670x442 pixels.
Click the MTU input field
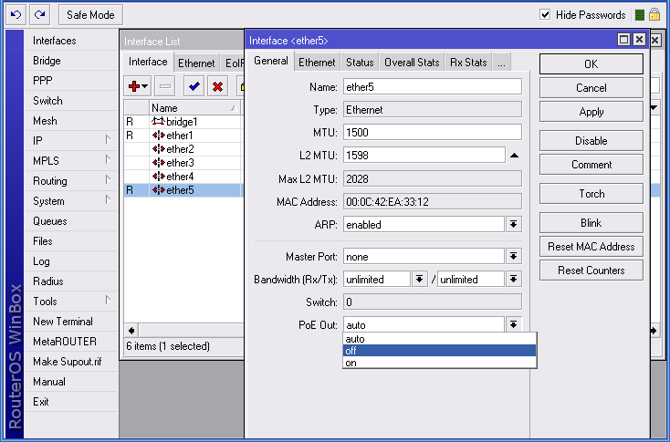[431, 132]
